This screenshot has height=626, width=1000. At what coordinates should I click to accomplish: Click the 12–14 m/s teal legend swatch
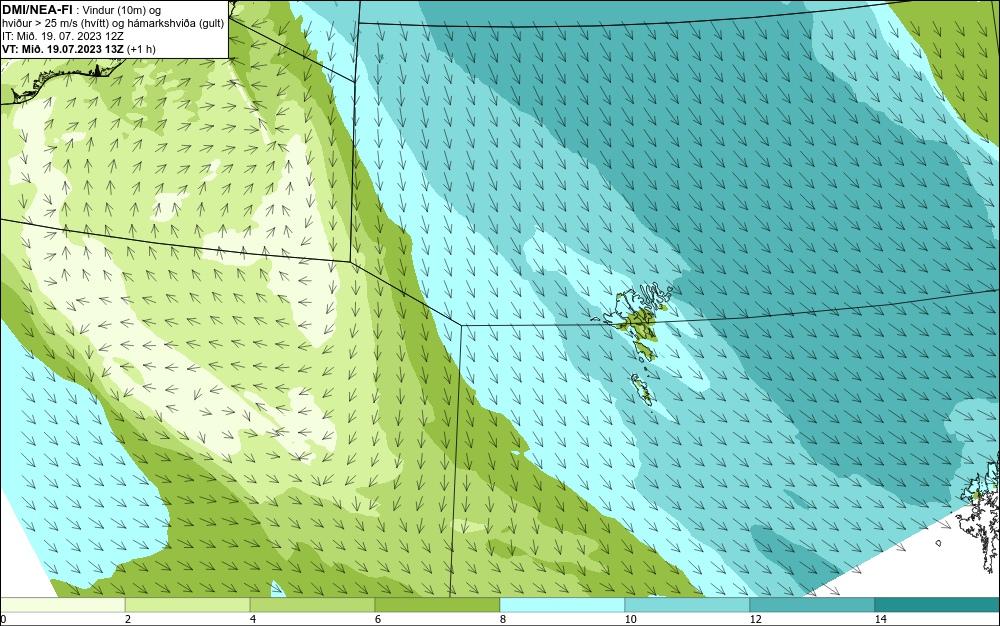point(812,604)
